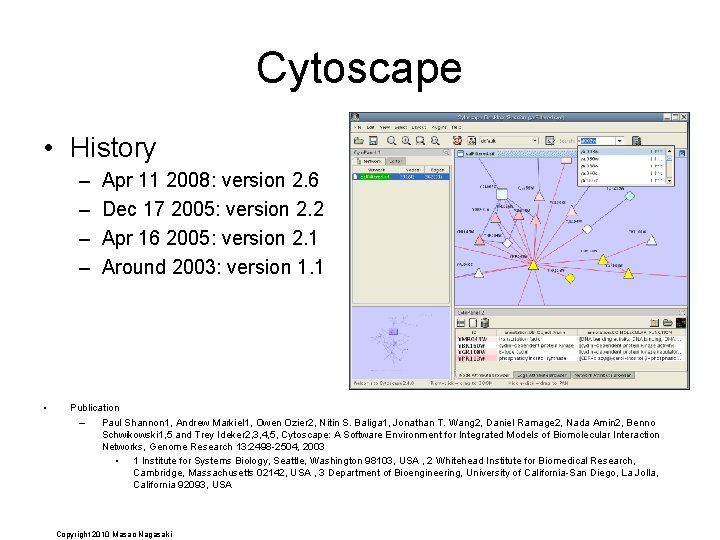The image size is (720, 540).
Task: Click the search configuration icon at toolbar end
Action: 636,141
